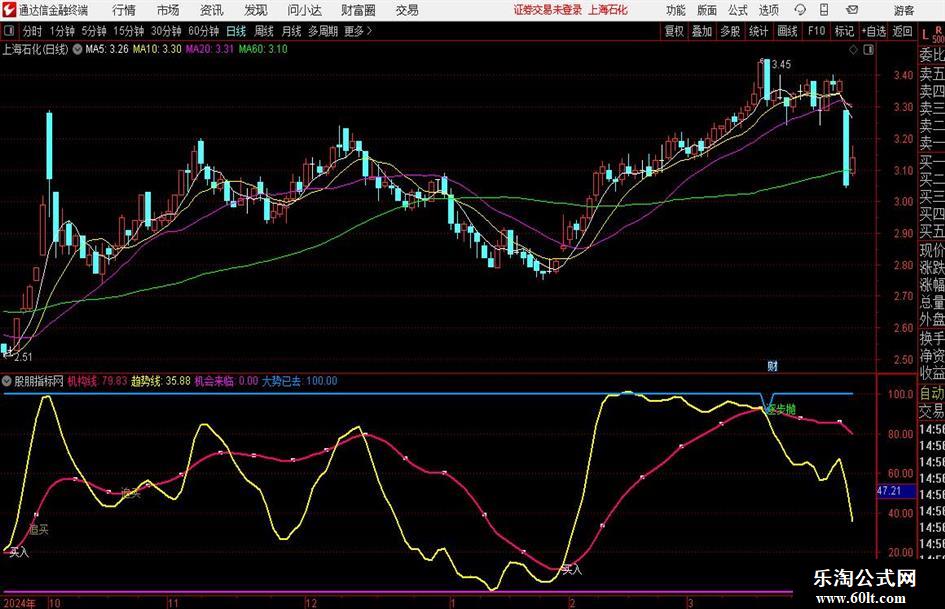This screenshot has height=609, width=945.
Task: Switch to 30分钟 chart period
Action: [x=166, y=31]
